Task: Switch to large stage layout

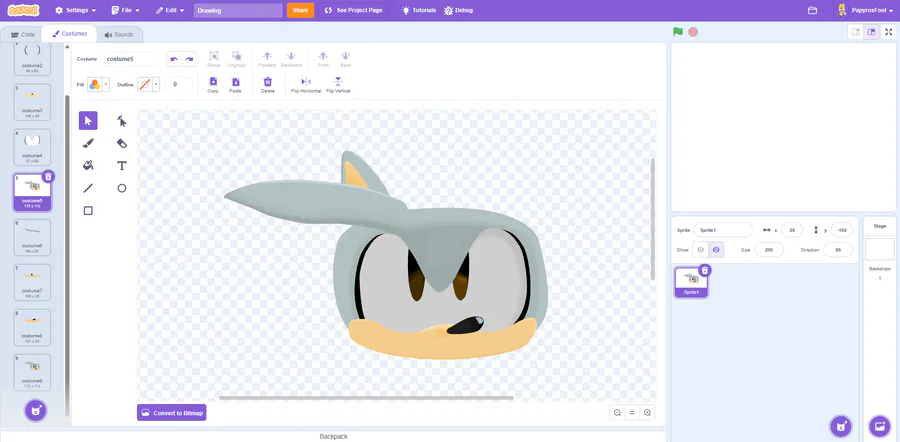Action: 871,32
